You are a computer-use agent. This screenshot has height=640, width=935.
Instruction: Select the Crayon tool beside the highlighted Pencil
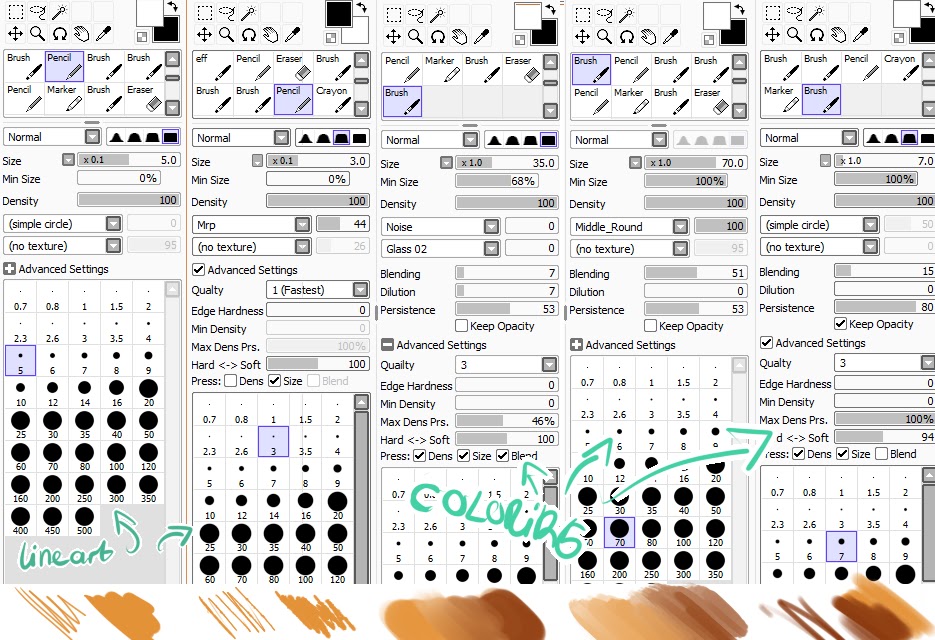coord(333,99)
